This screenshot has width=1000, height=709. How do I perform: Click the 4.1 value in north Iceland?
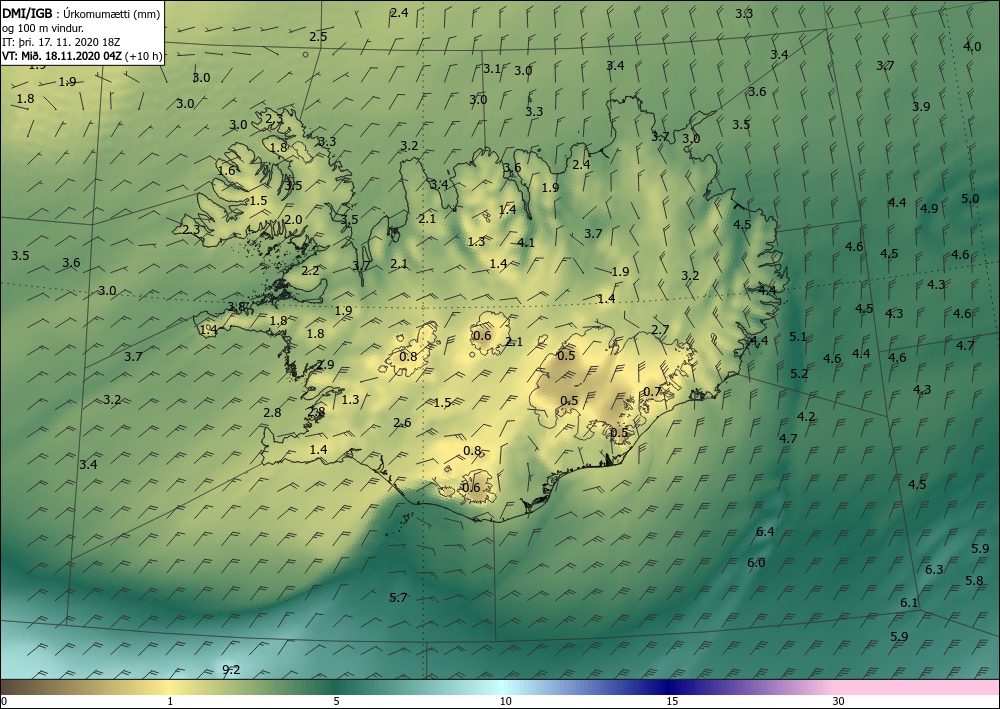click(x=526, y=242)
